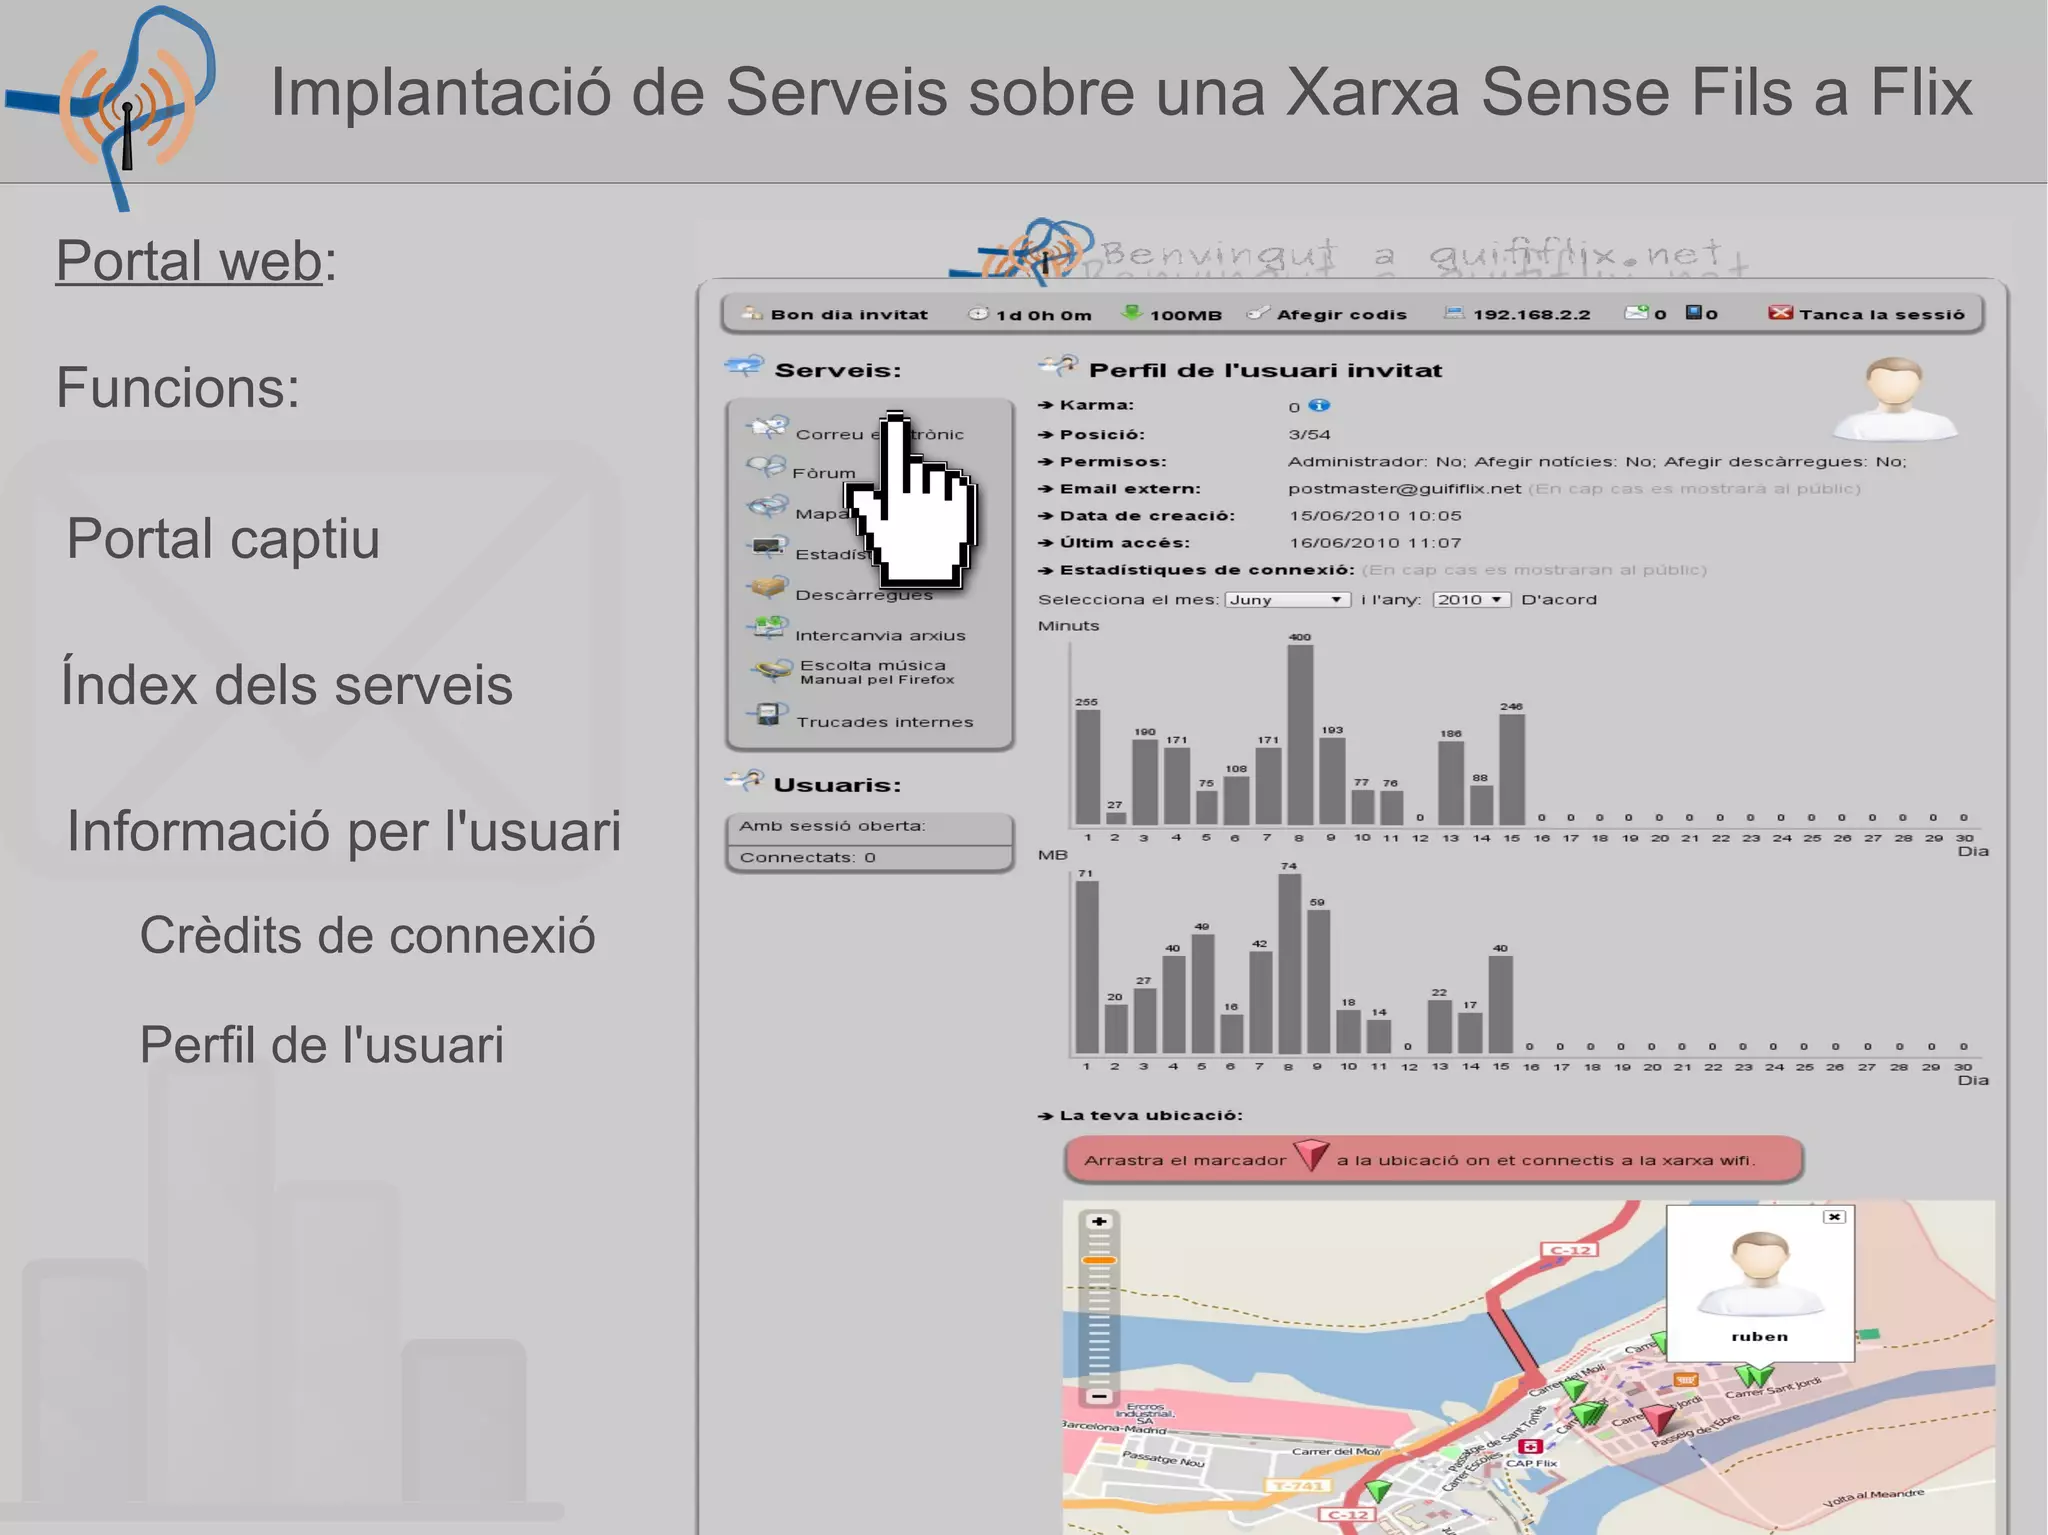Click the Usuaris heading icon
The image size is (2048, 1535).
[x=745, y=780]
